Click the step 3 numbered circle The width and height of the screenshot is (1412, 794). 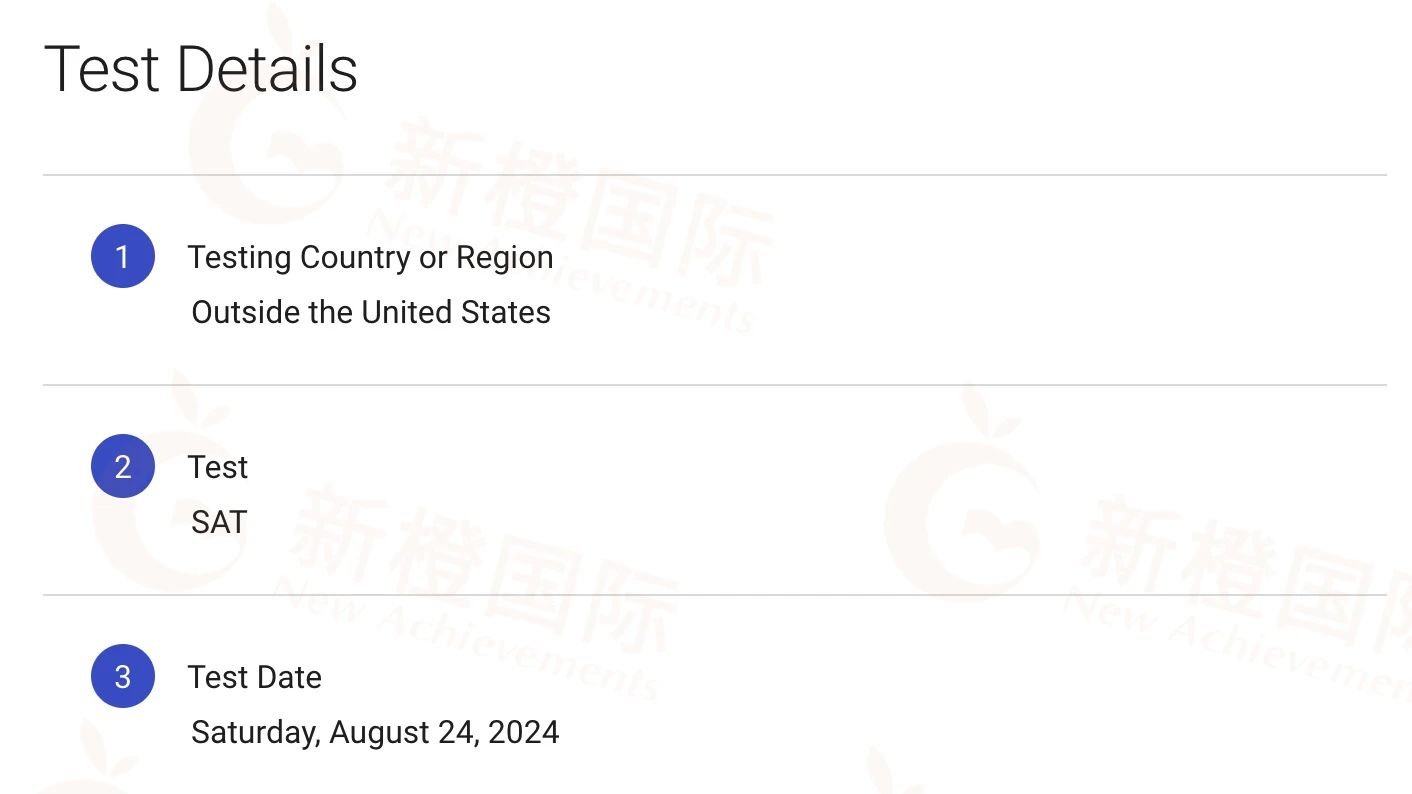[123, 676]
